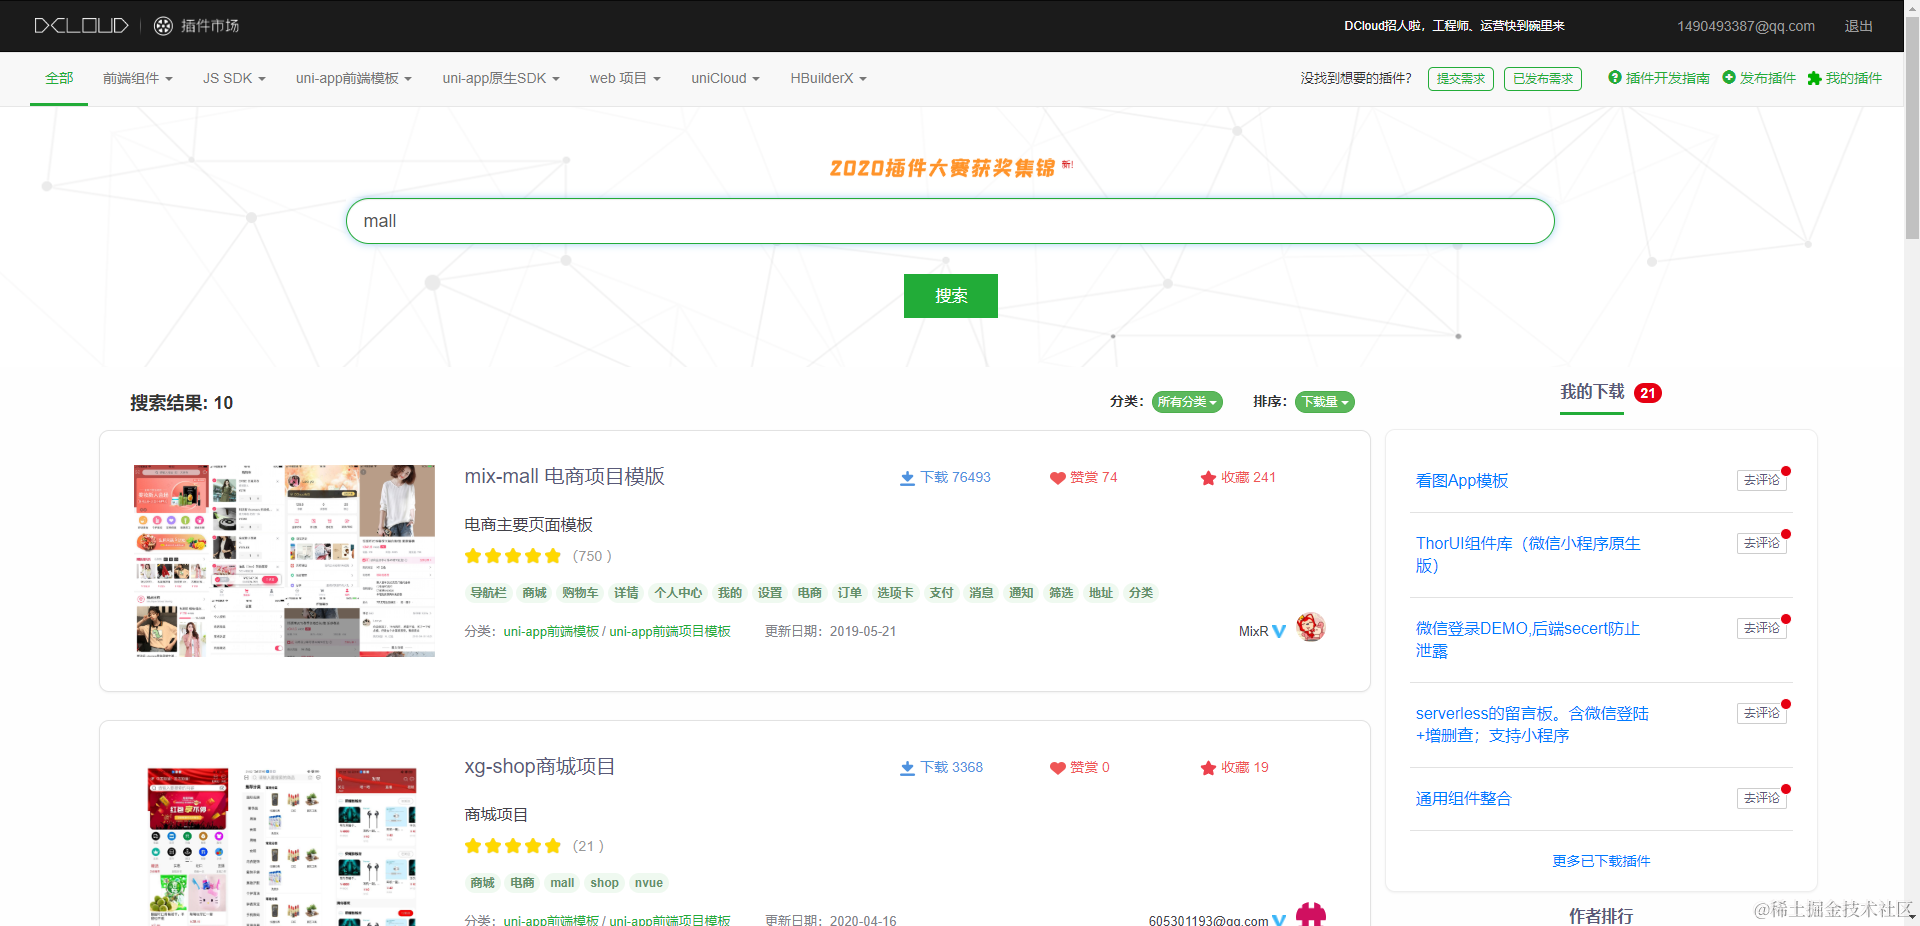Expand the HBuilderX menu
This screenshot has width=1920, height=926.
point(829,78)
